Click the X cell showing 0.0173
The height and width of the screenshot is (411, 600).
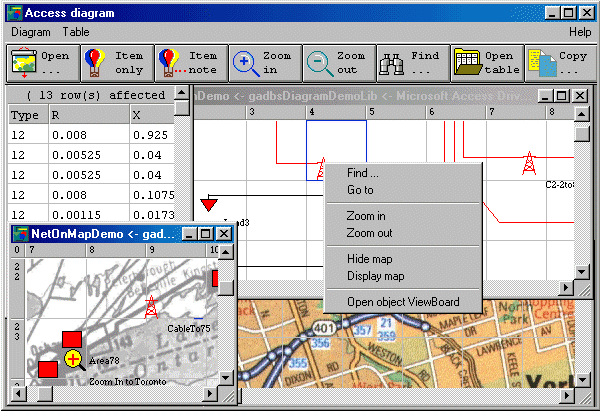[x=152, y=215]
